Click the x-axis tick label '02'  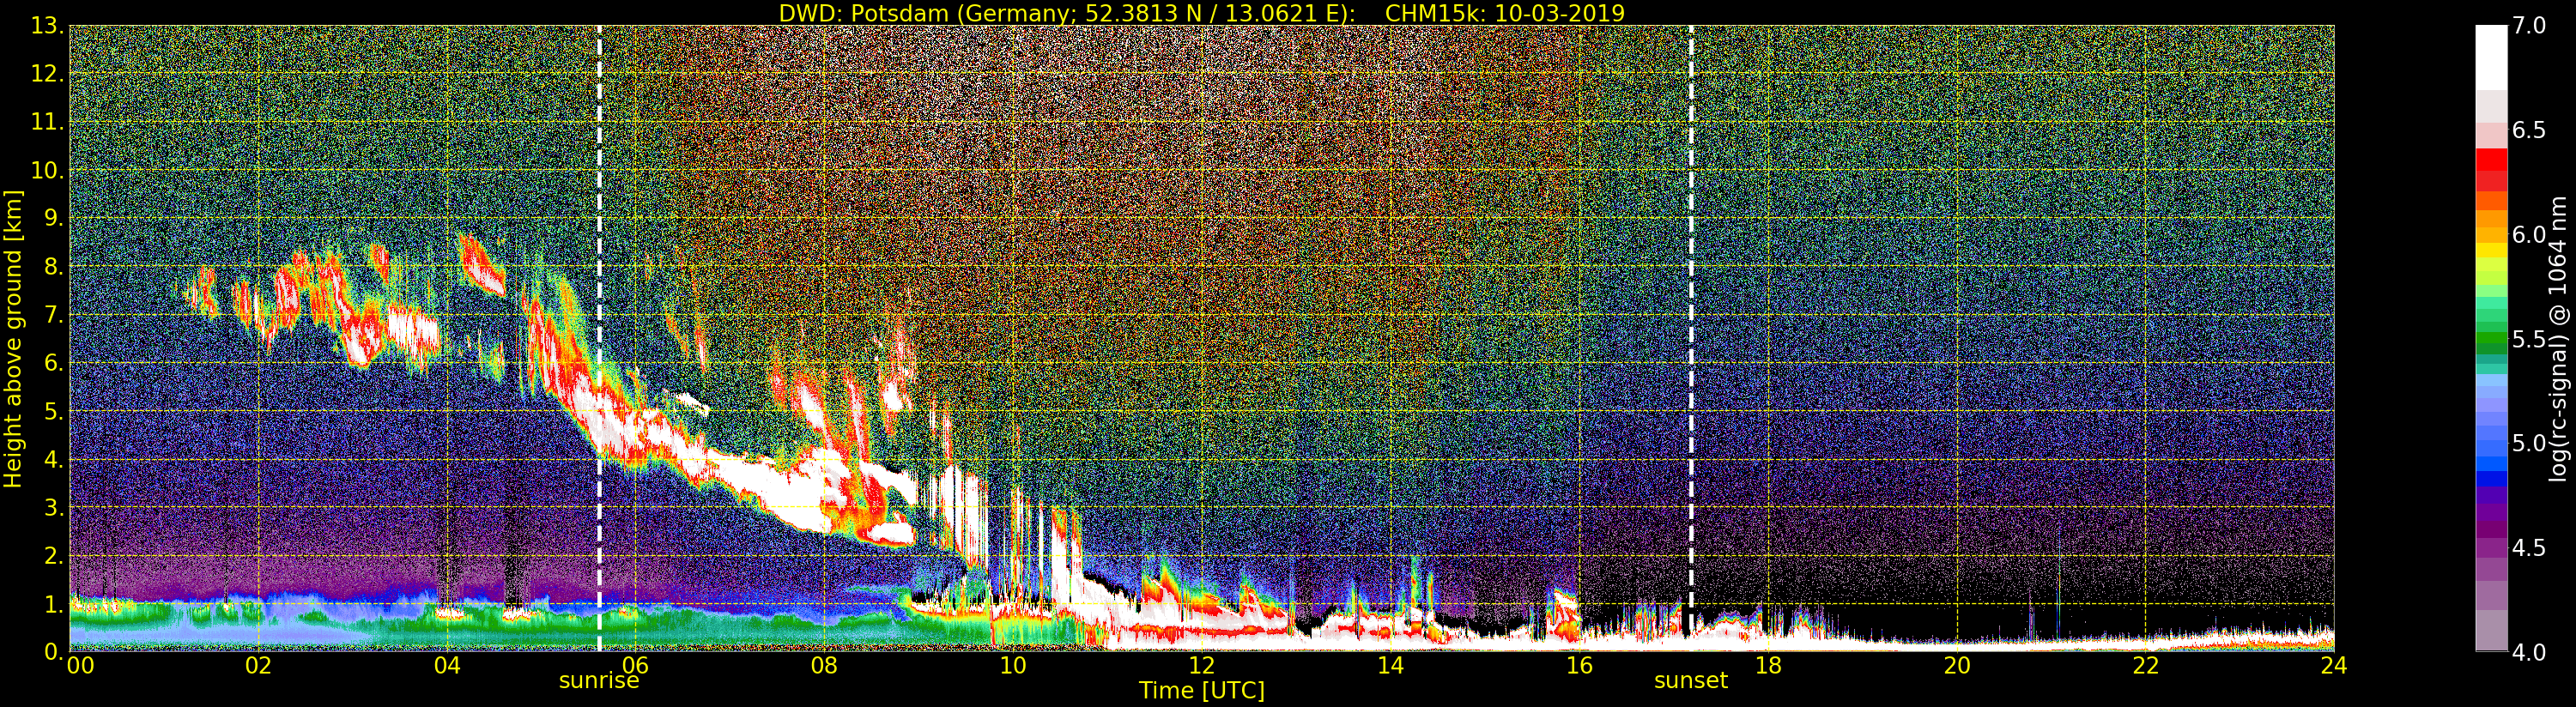258,665
